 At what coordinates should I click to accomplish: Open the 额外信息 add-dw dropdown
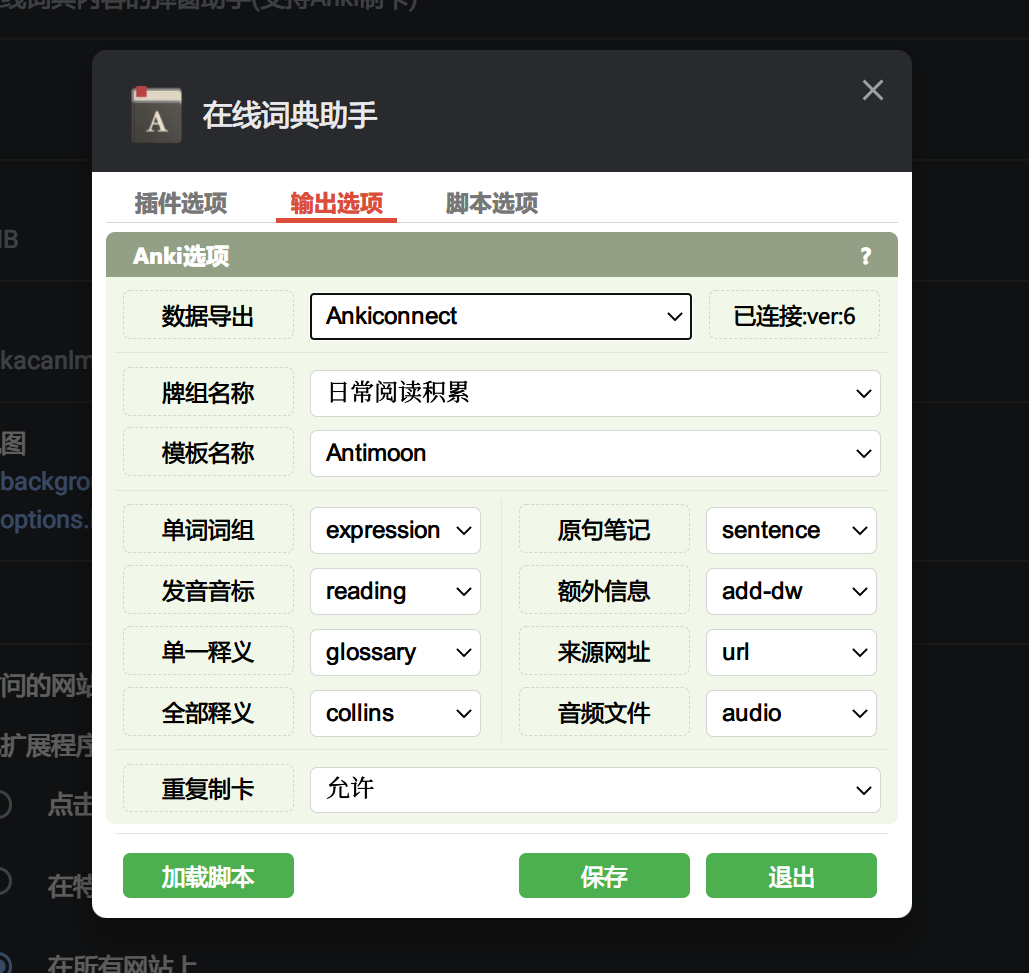click(x=791, y=591)
